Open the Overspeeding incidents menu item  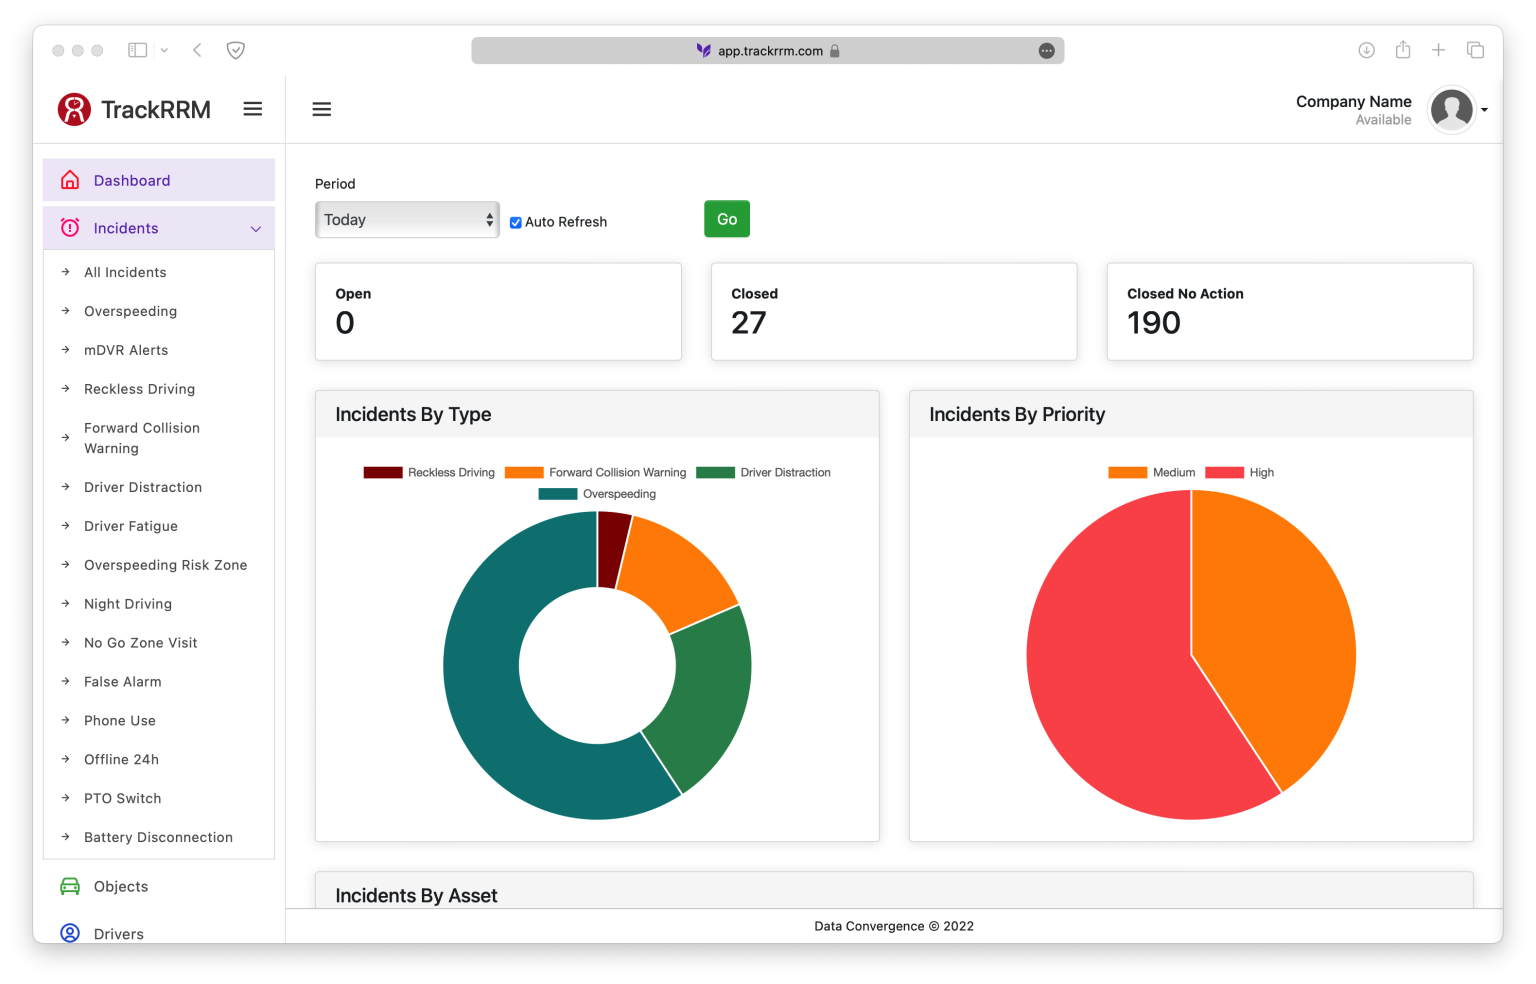[x=130, y=311]
